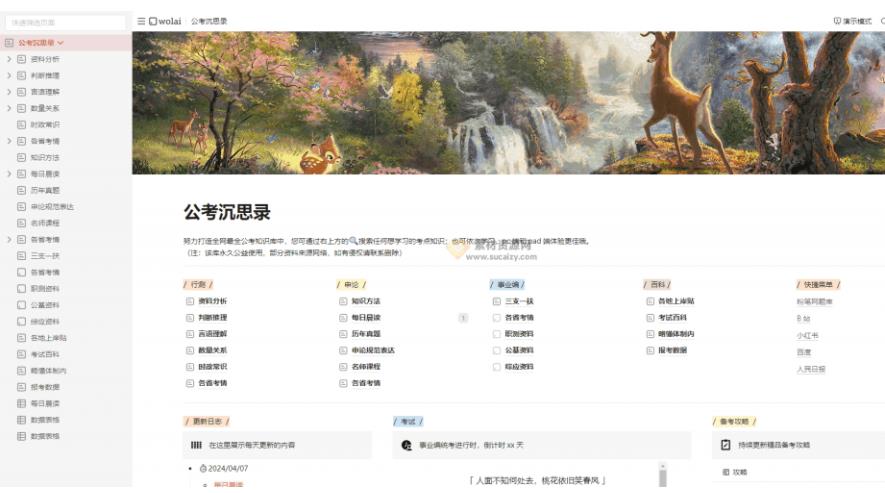This screenshot has width=885, height=493.
Task: Open the 攻略 item under 备考攻略
Action: point(739,473)
